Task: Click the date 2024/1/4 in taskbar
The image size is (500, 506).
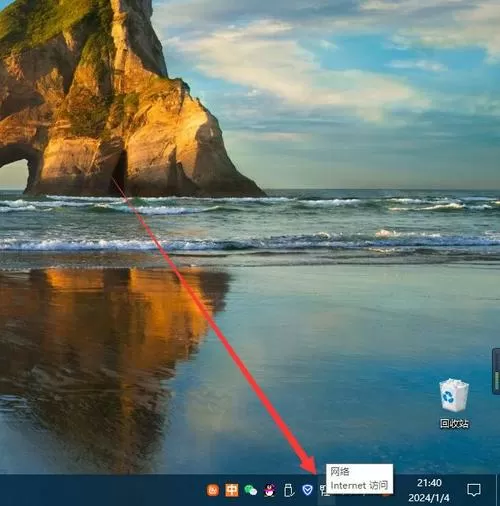Action: click(x=429, y=498)
